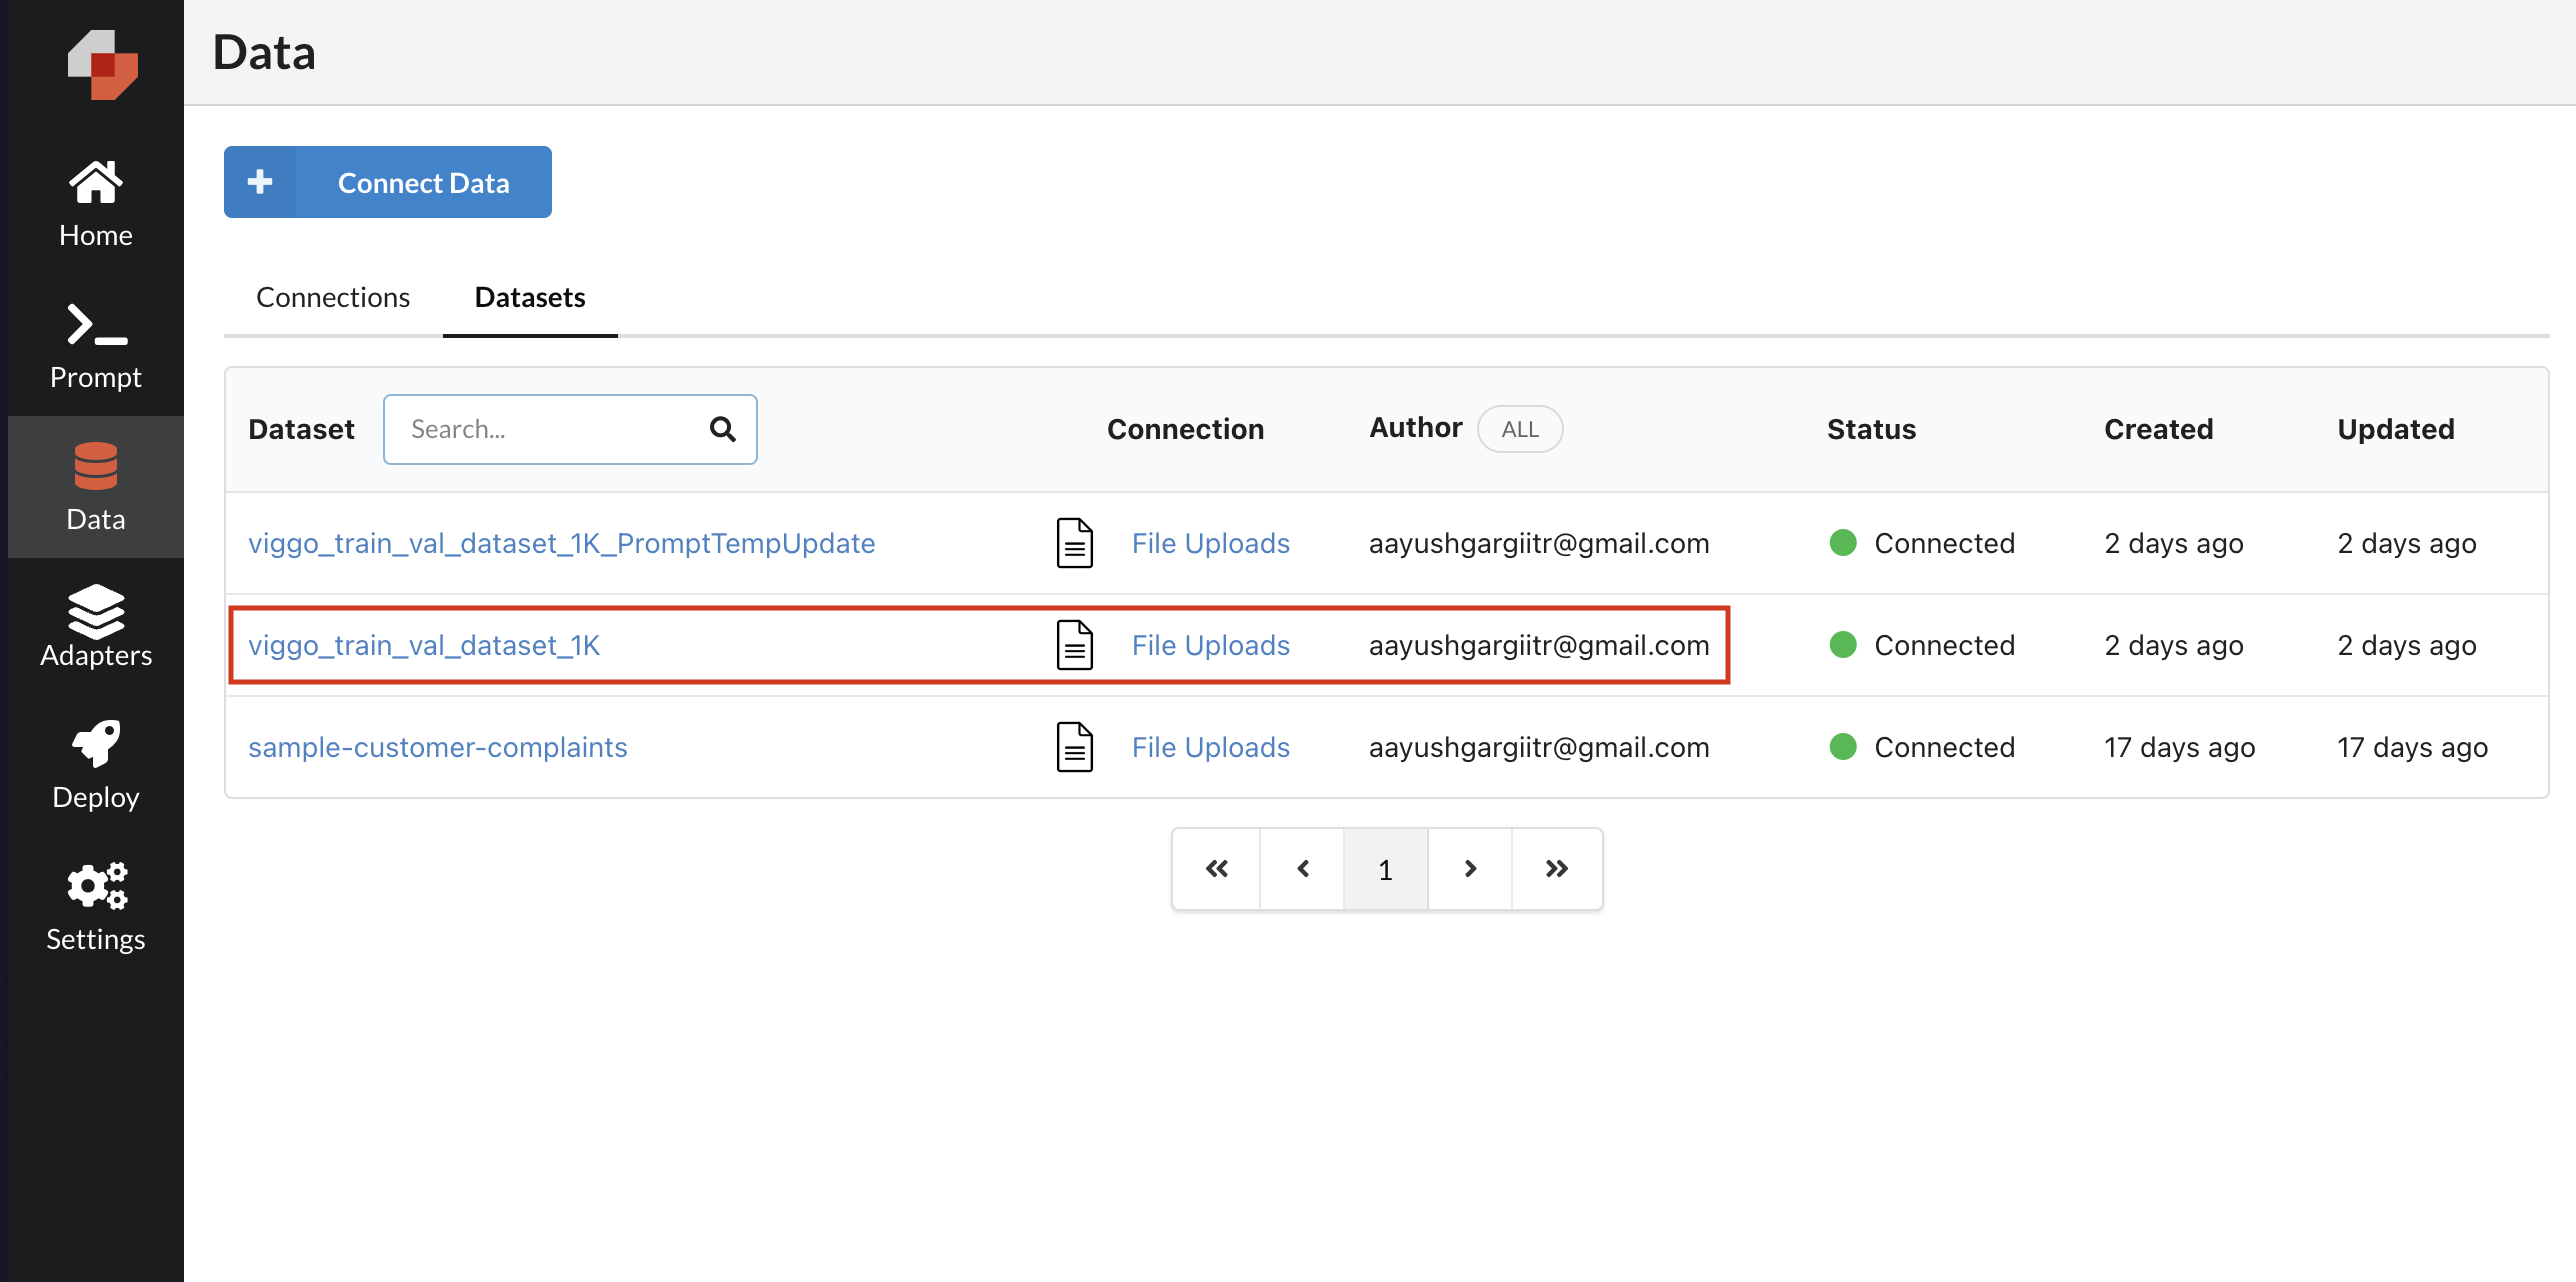Select the Data database icon

tap(96, 466)
